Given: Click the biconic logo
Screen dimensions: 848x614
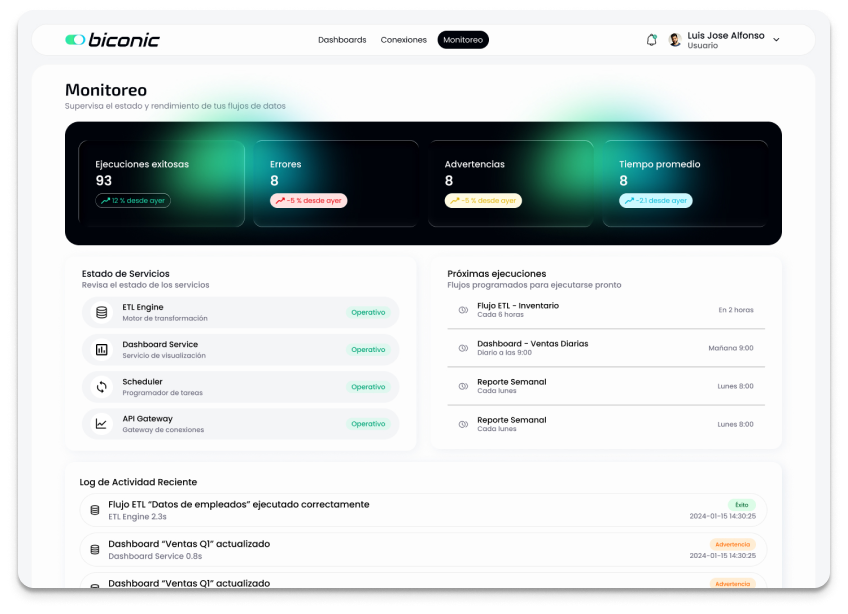Looking at the screenshot, I should pos(112,40).
